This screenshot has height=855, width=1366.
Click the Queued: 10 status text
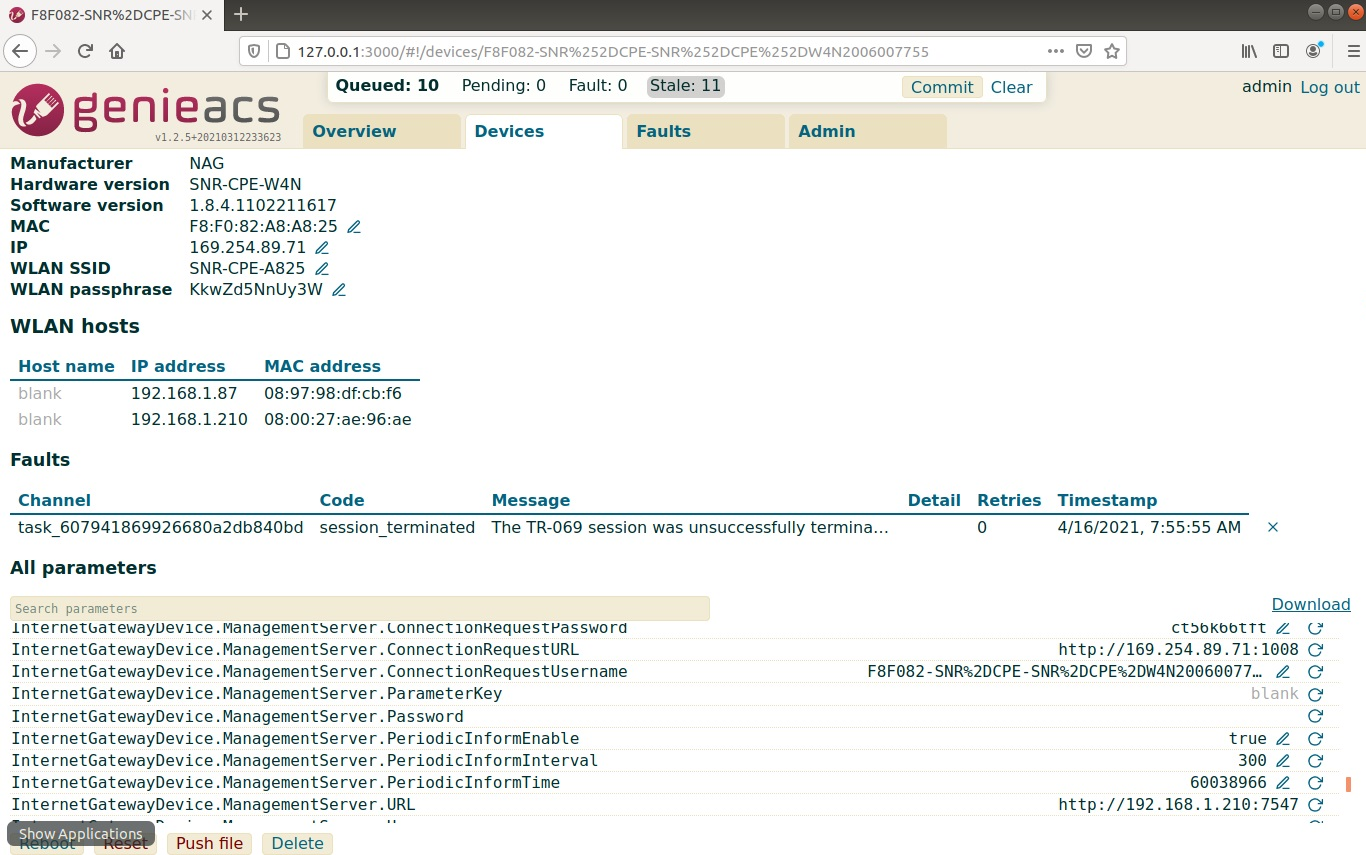click(387, 86)
